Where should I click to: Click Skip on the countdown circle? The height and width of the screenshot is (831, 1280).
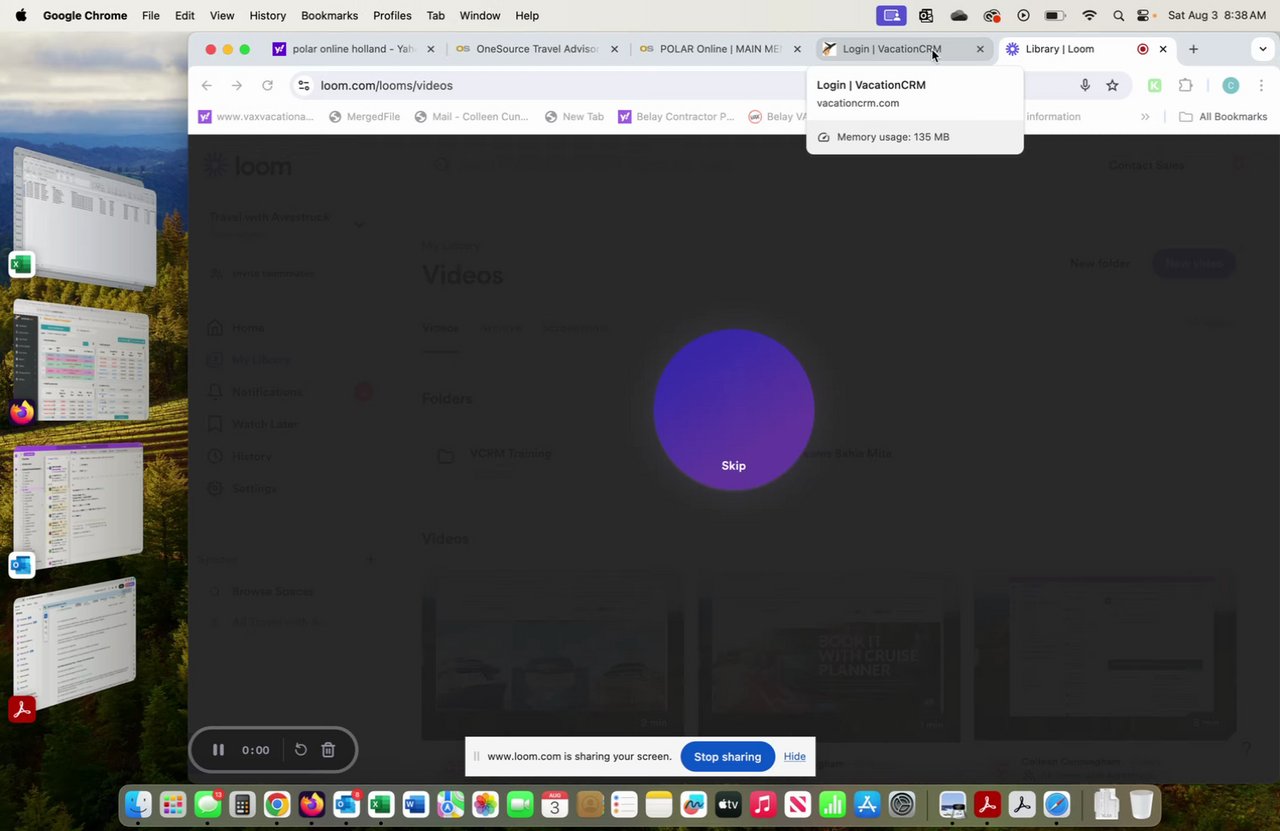click(x=733, y=466)
